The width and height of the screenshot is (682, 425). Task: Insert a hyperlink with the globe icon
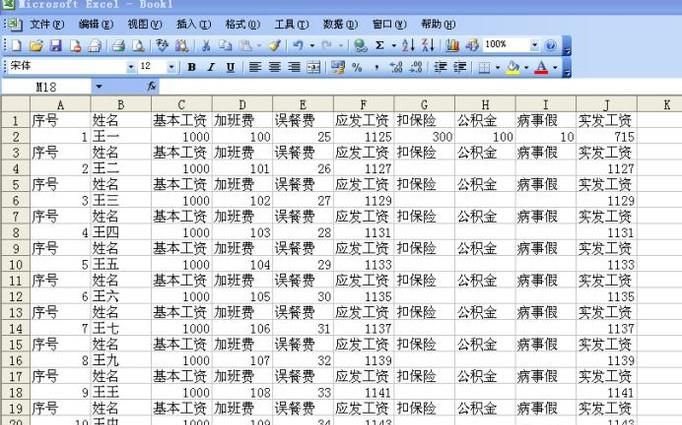pos(360,45)
